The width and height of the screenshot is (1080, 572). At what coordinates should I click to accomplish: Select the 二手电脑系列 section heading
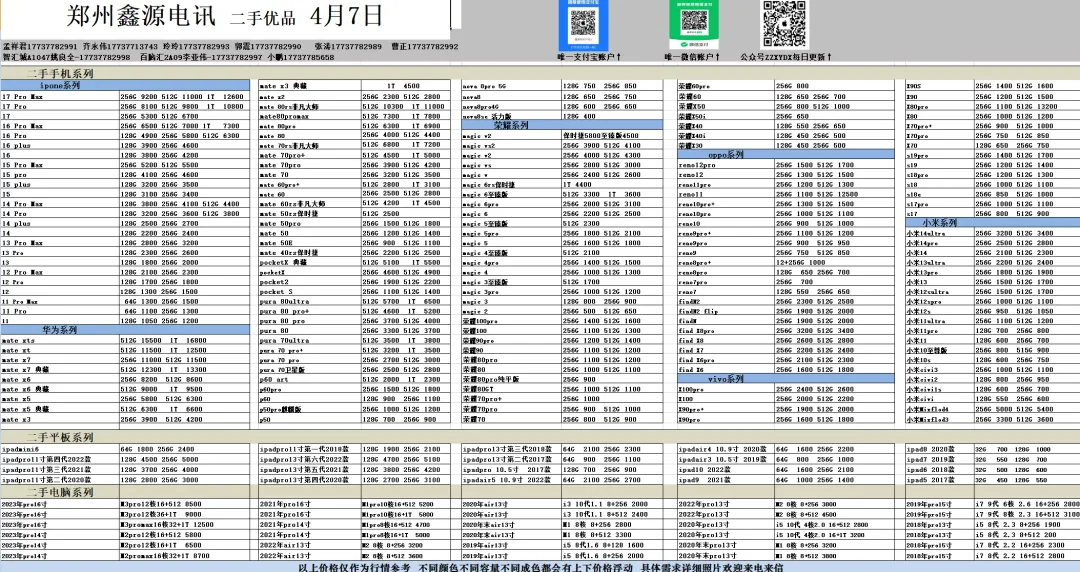(x=60, y=493)
